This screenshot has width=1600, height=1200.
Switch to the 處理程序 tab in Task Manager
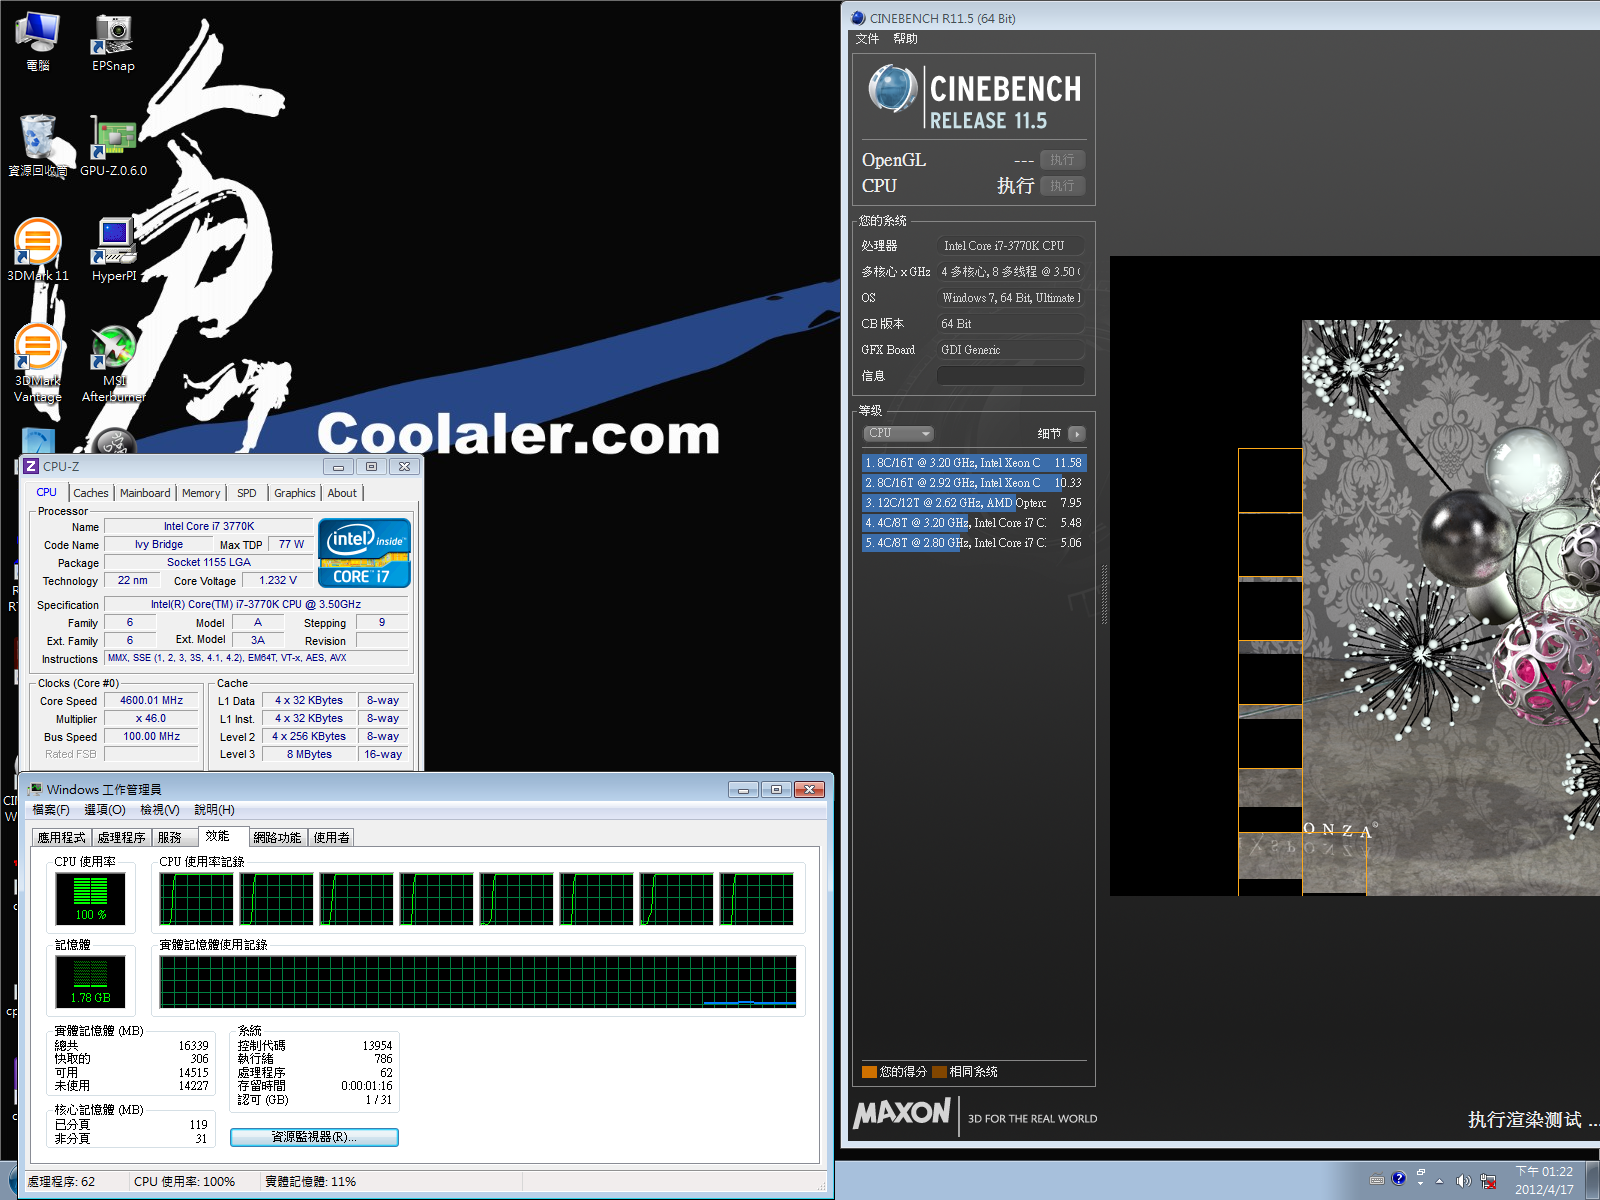click(x=122, y=838)
